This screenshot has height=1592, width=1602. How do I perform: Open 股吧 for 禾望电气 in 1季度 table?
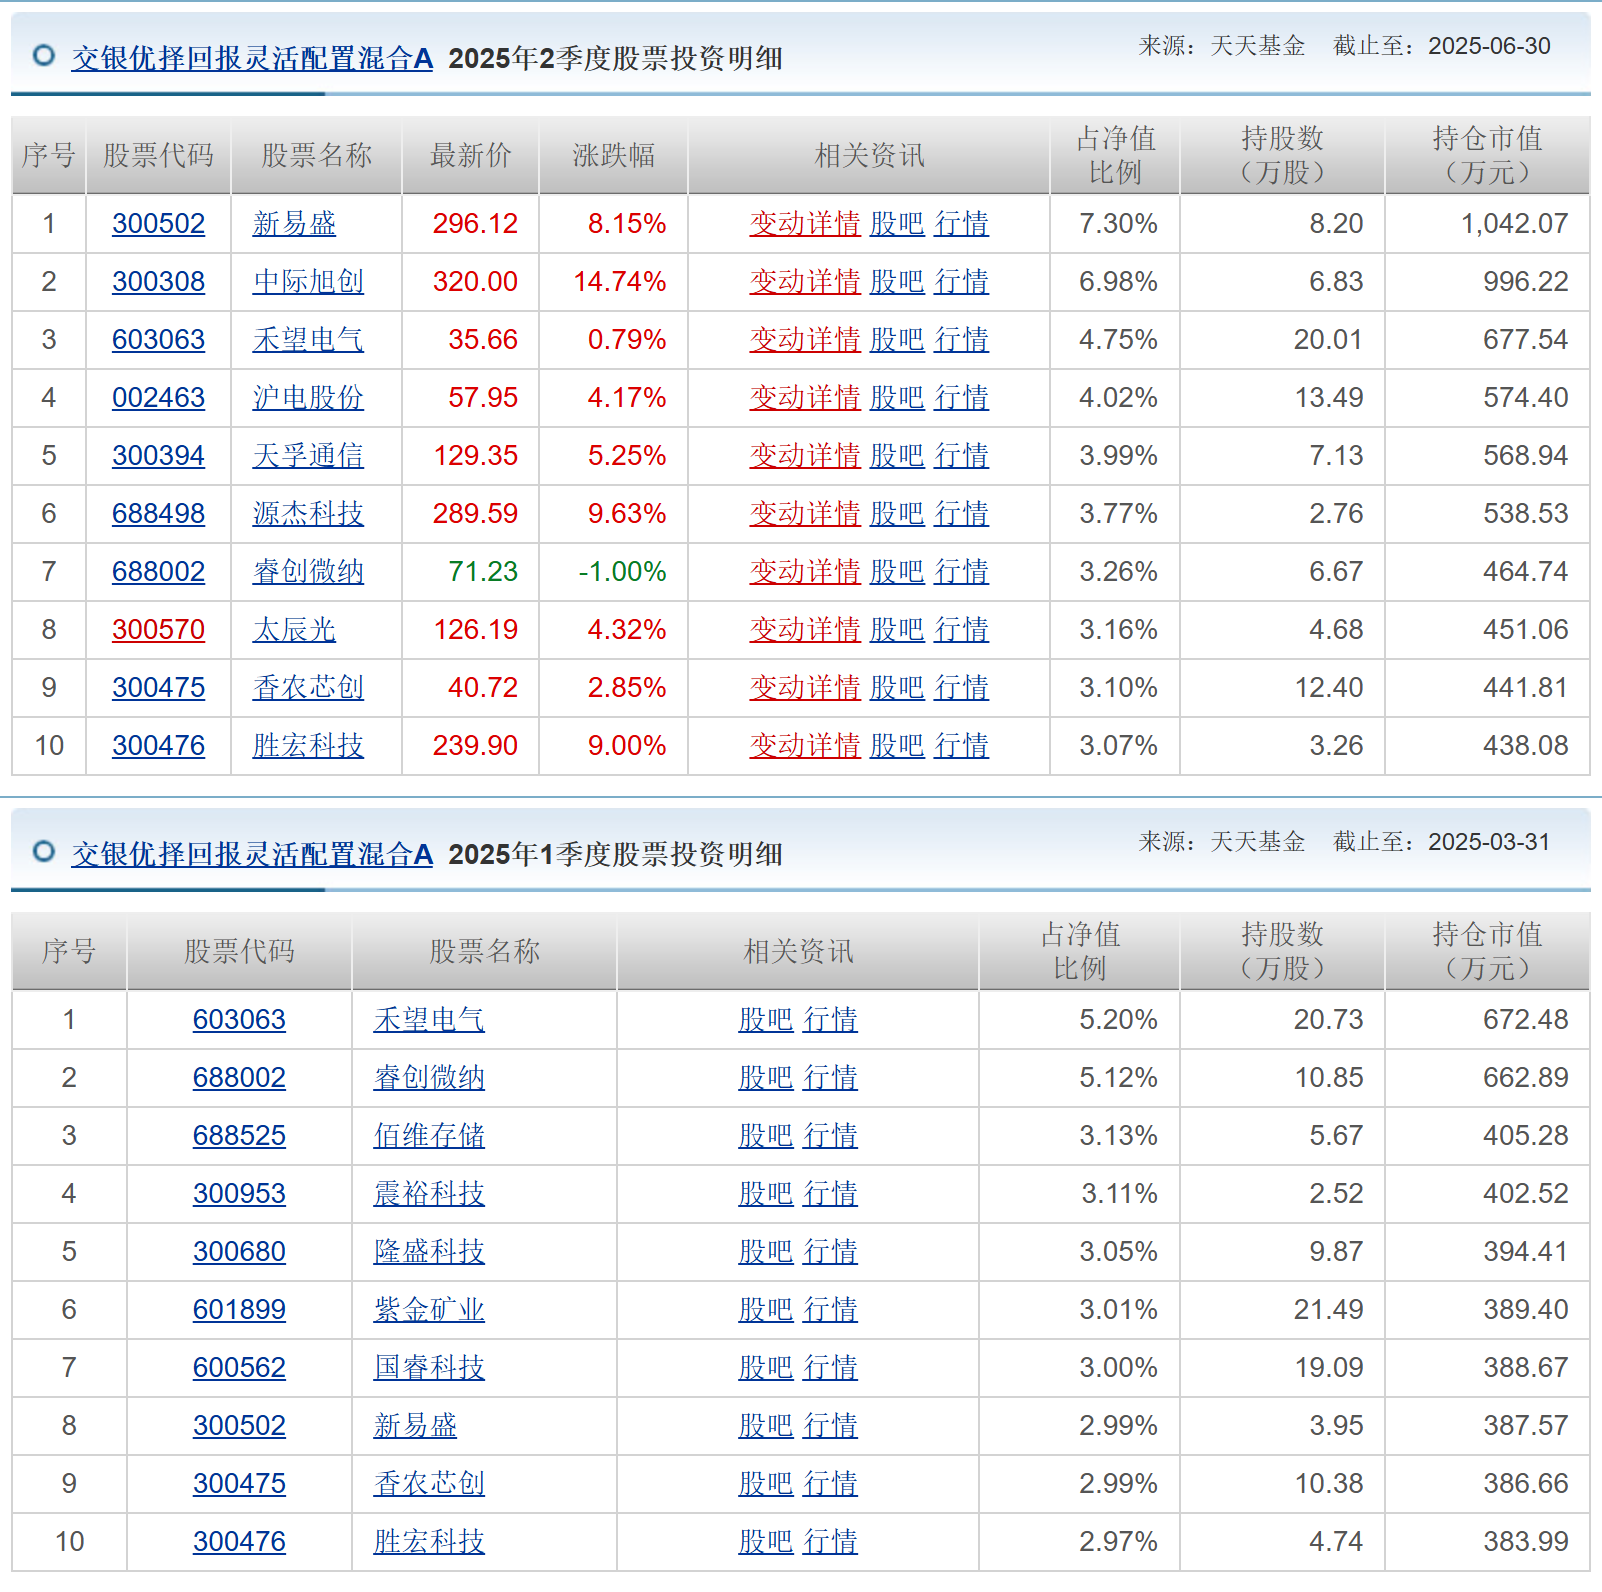(x=766, y=1020)
